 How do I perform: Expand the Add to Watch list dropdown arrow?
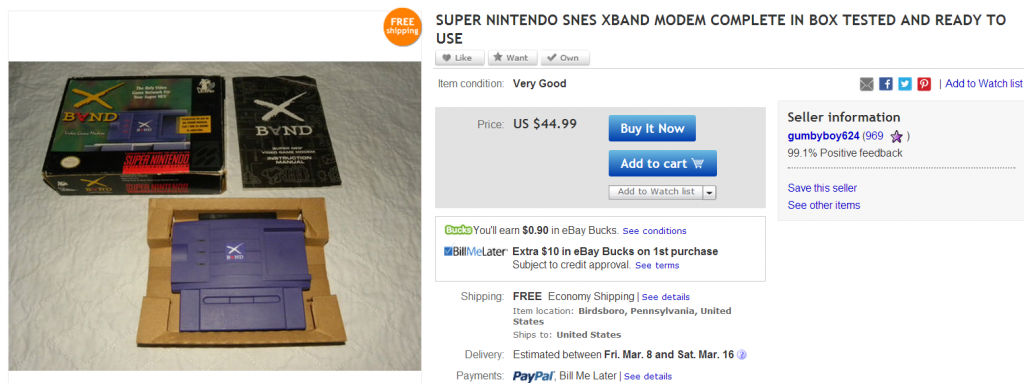point(710,192)
